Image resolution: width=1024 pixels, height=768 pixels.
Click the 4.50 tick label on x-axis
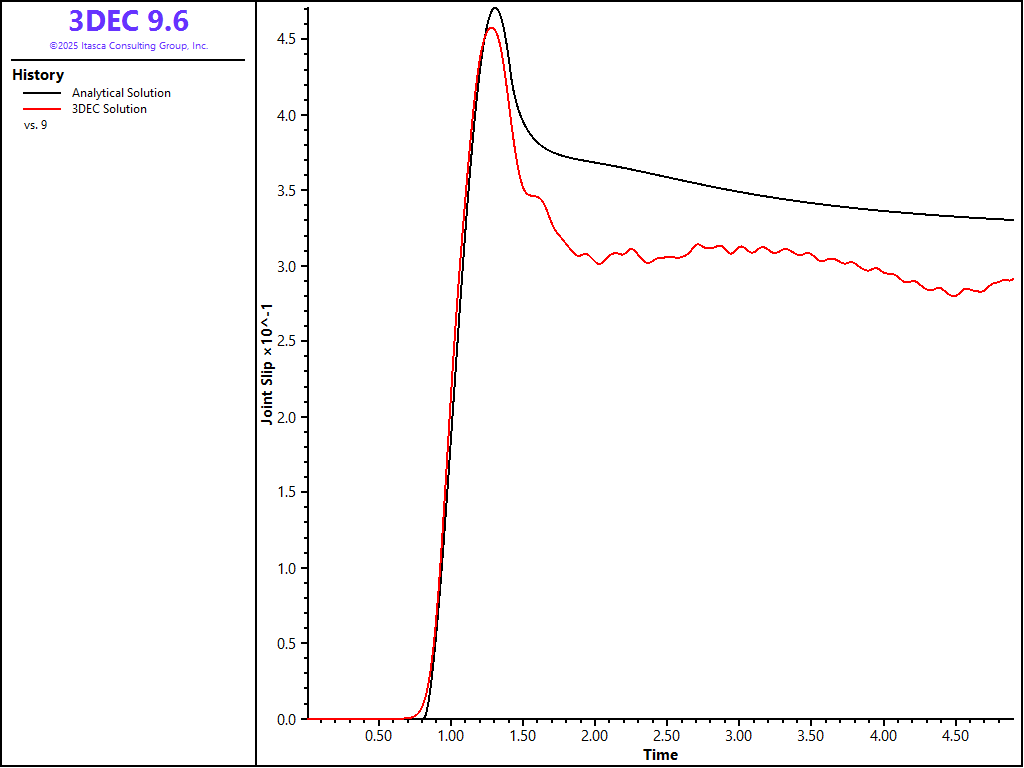955,736
